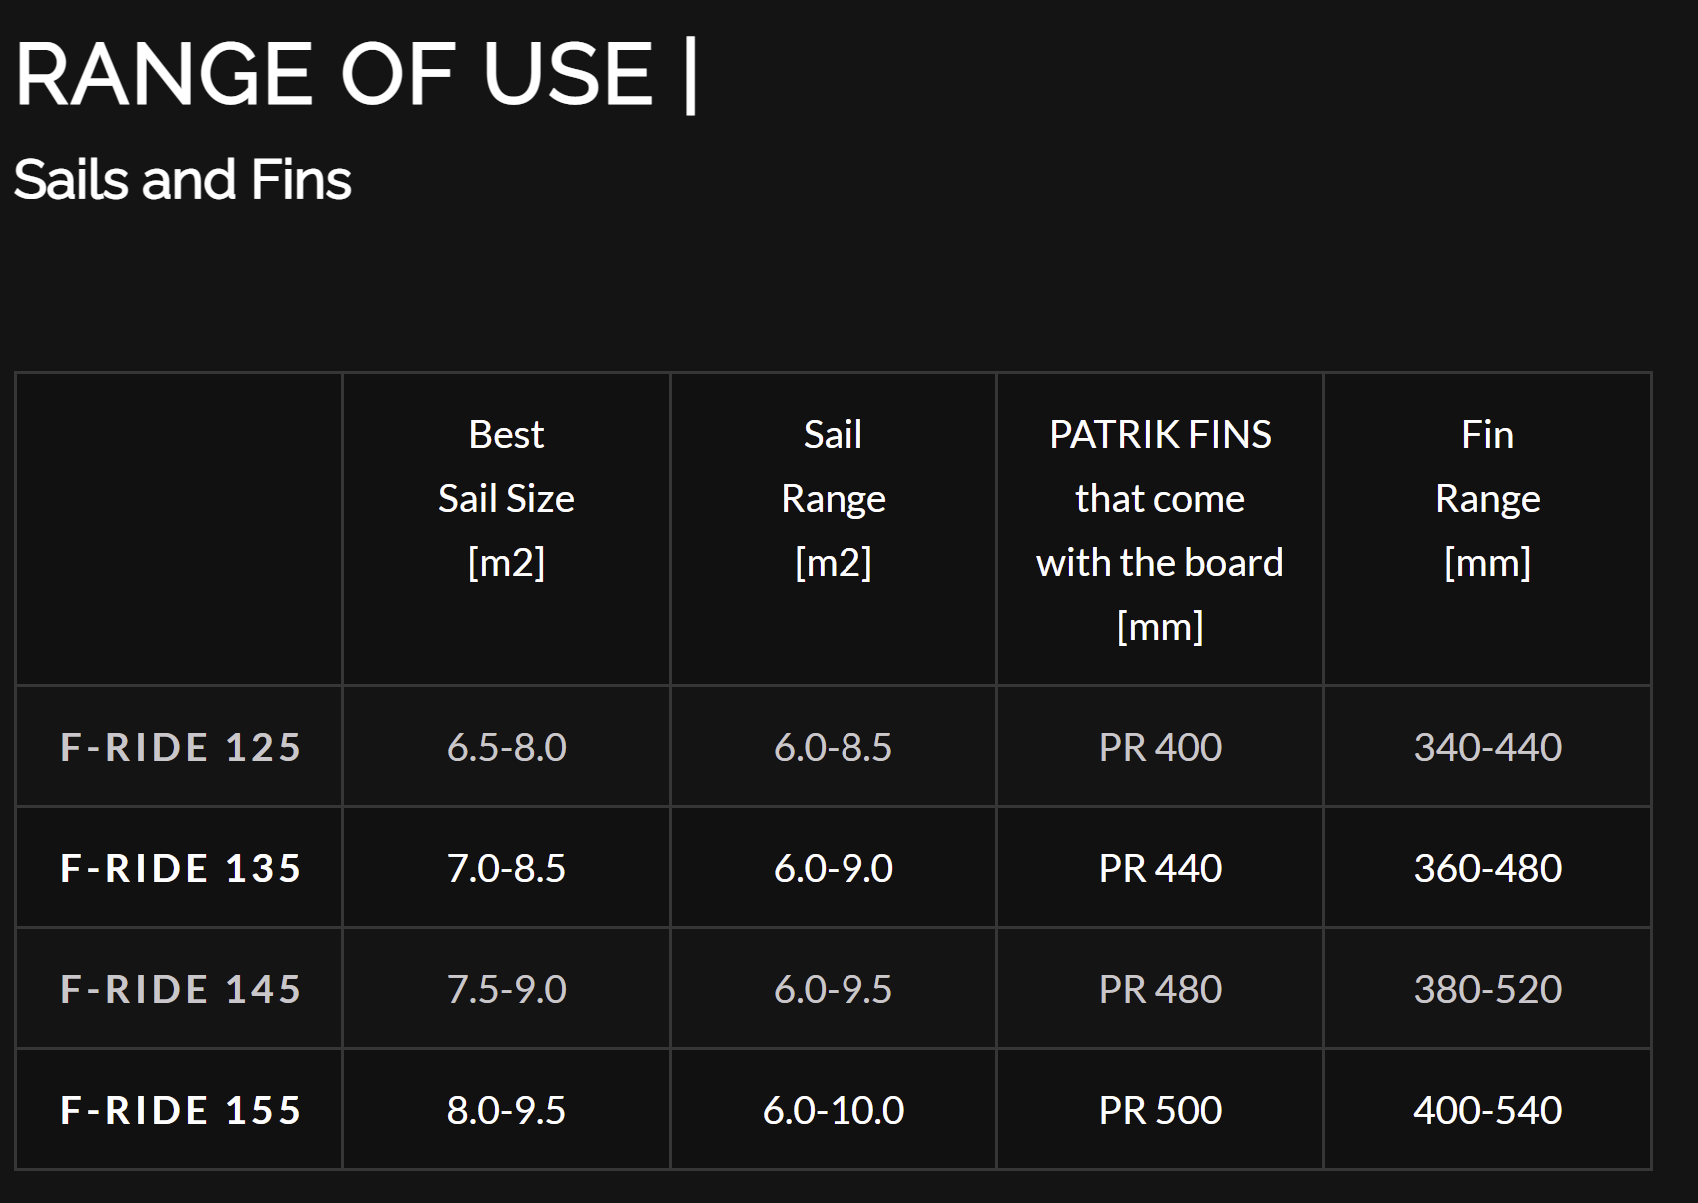This screenshot has width=1698, height=1203.
Task: Select the F-RIDE 155 row label
Action: click(x=180, y=1110)
